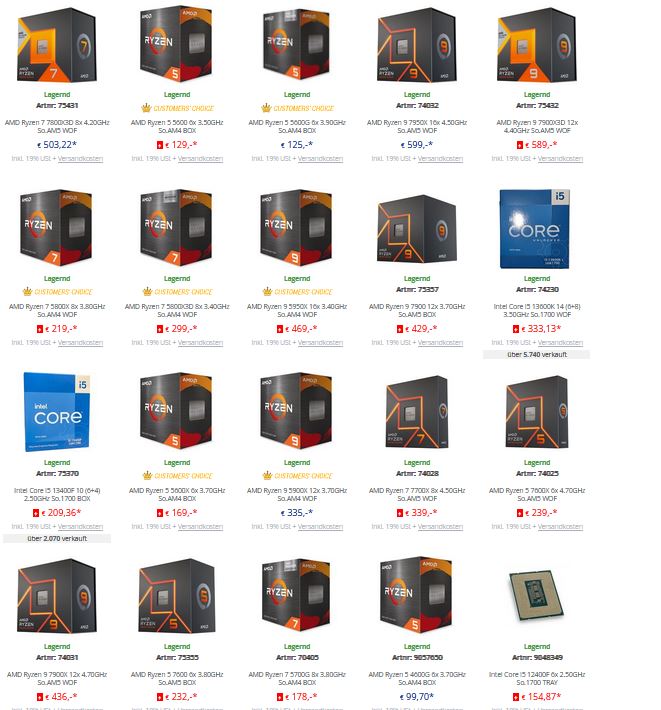661x710 pixels.
Task: Open the AMD Ryzen 9 7900 box image
Action: tap(417, 229)
